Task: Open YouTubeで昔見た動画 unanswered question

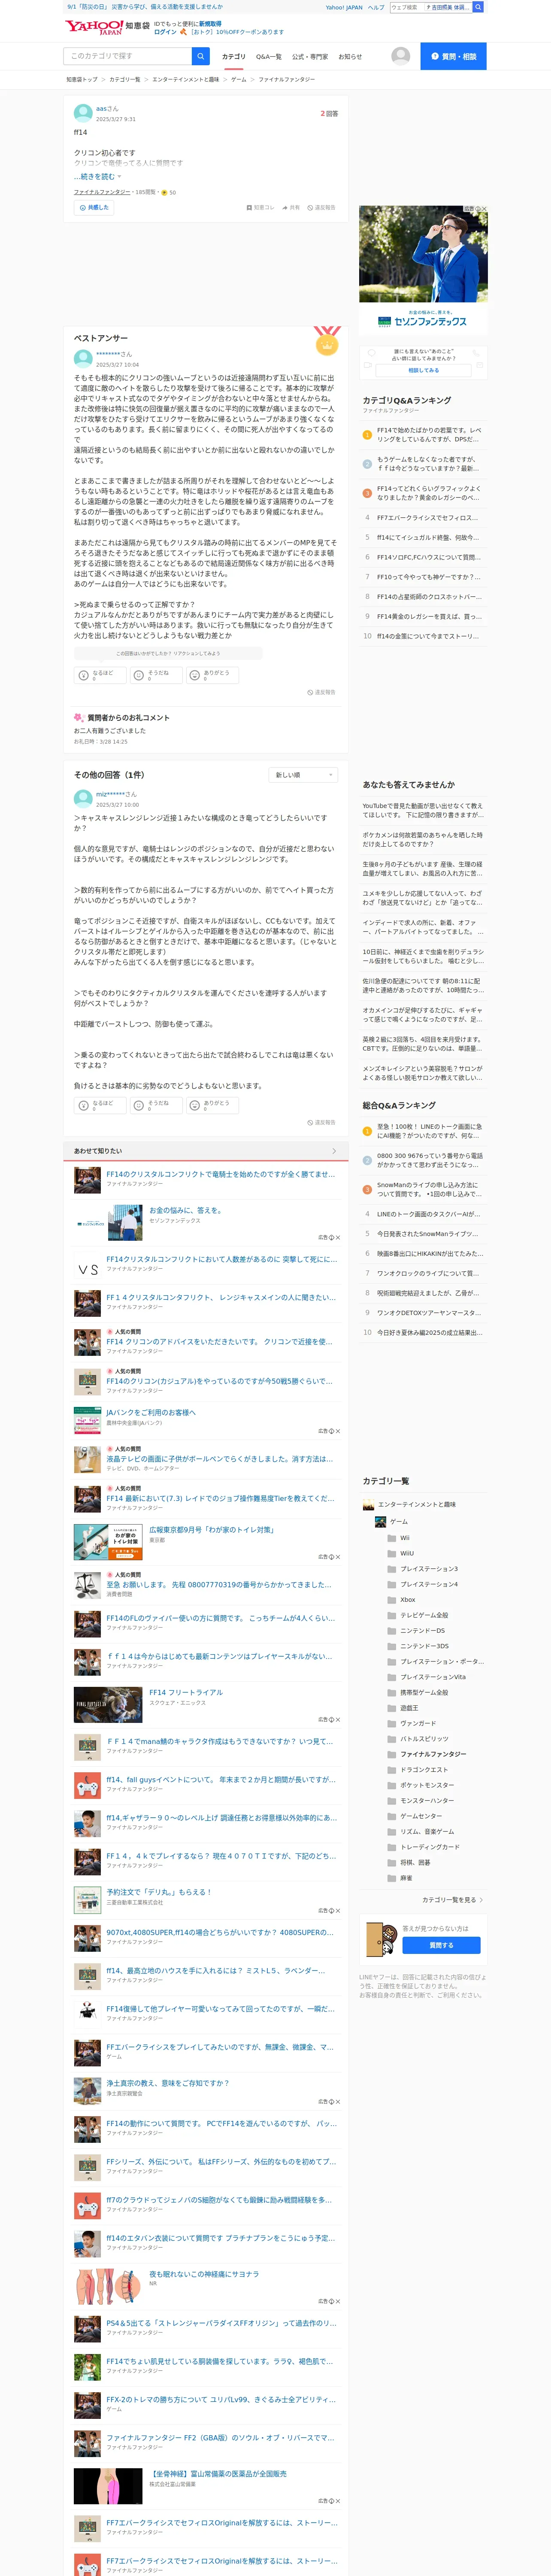Action: tap(423, 810)
